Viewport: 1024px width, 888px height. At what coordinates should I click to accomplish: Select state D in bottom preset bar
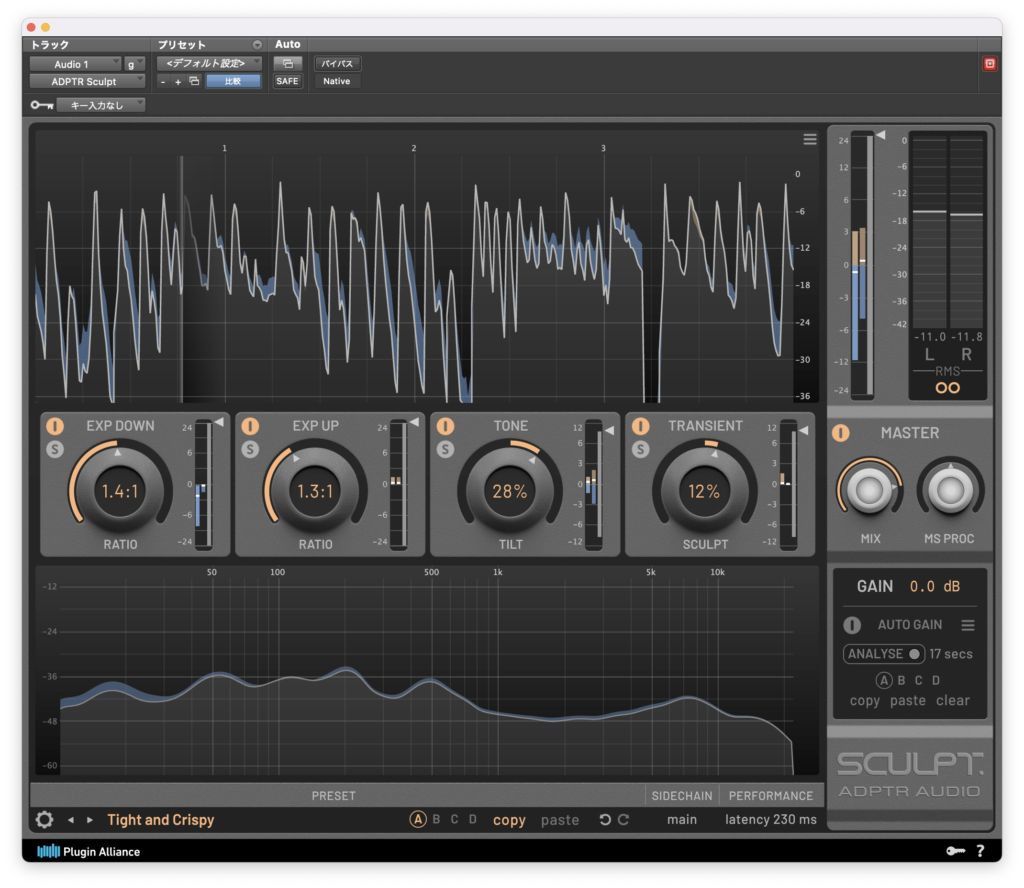(473, 819)
